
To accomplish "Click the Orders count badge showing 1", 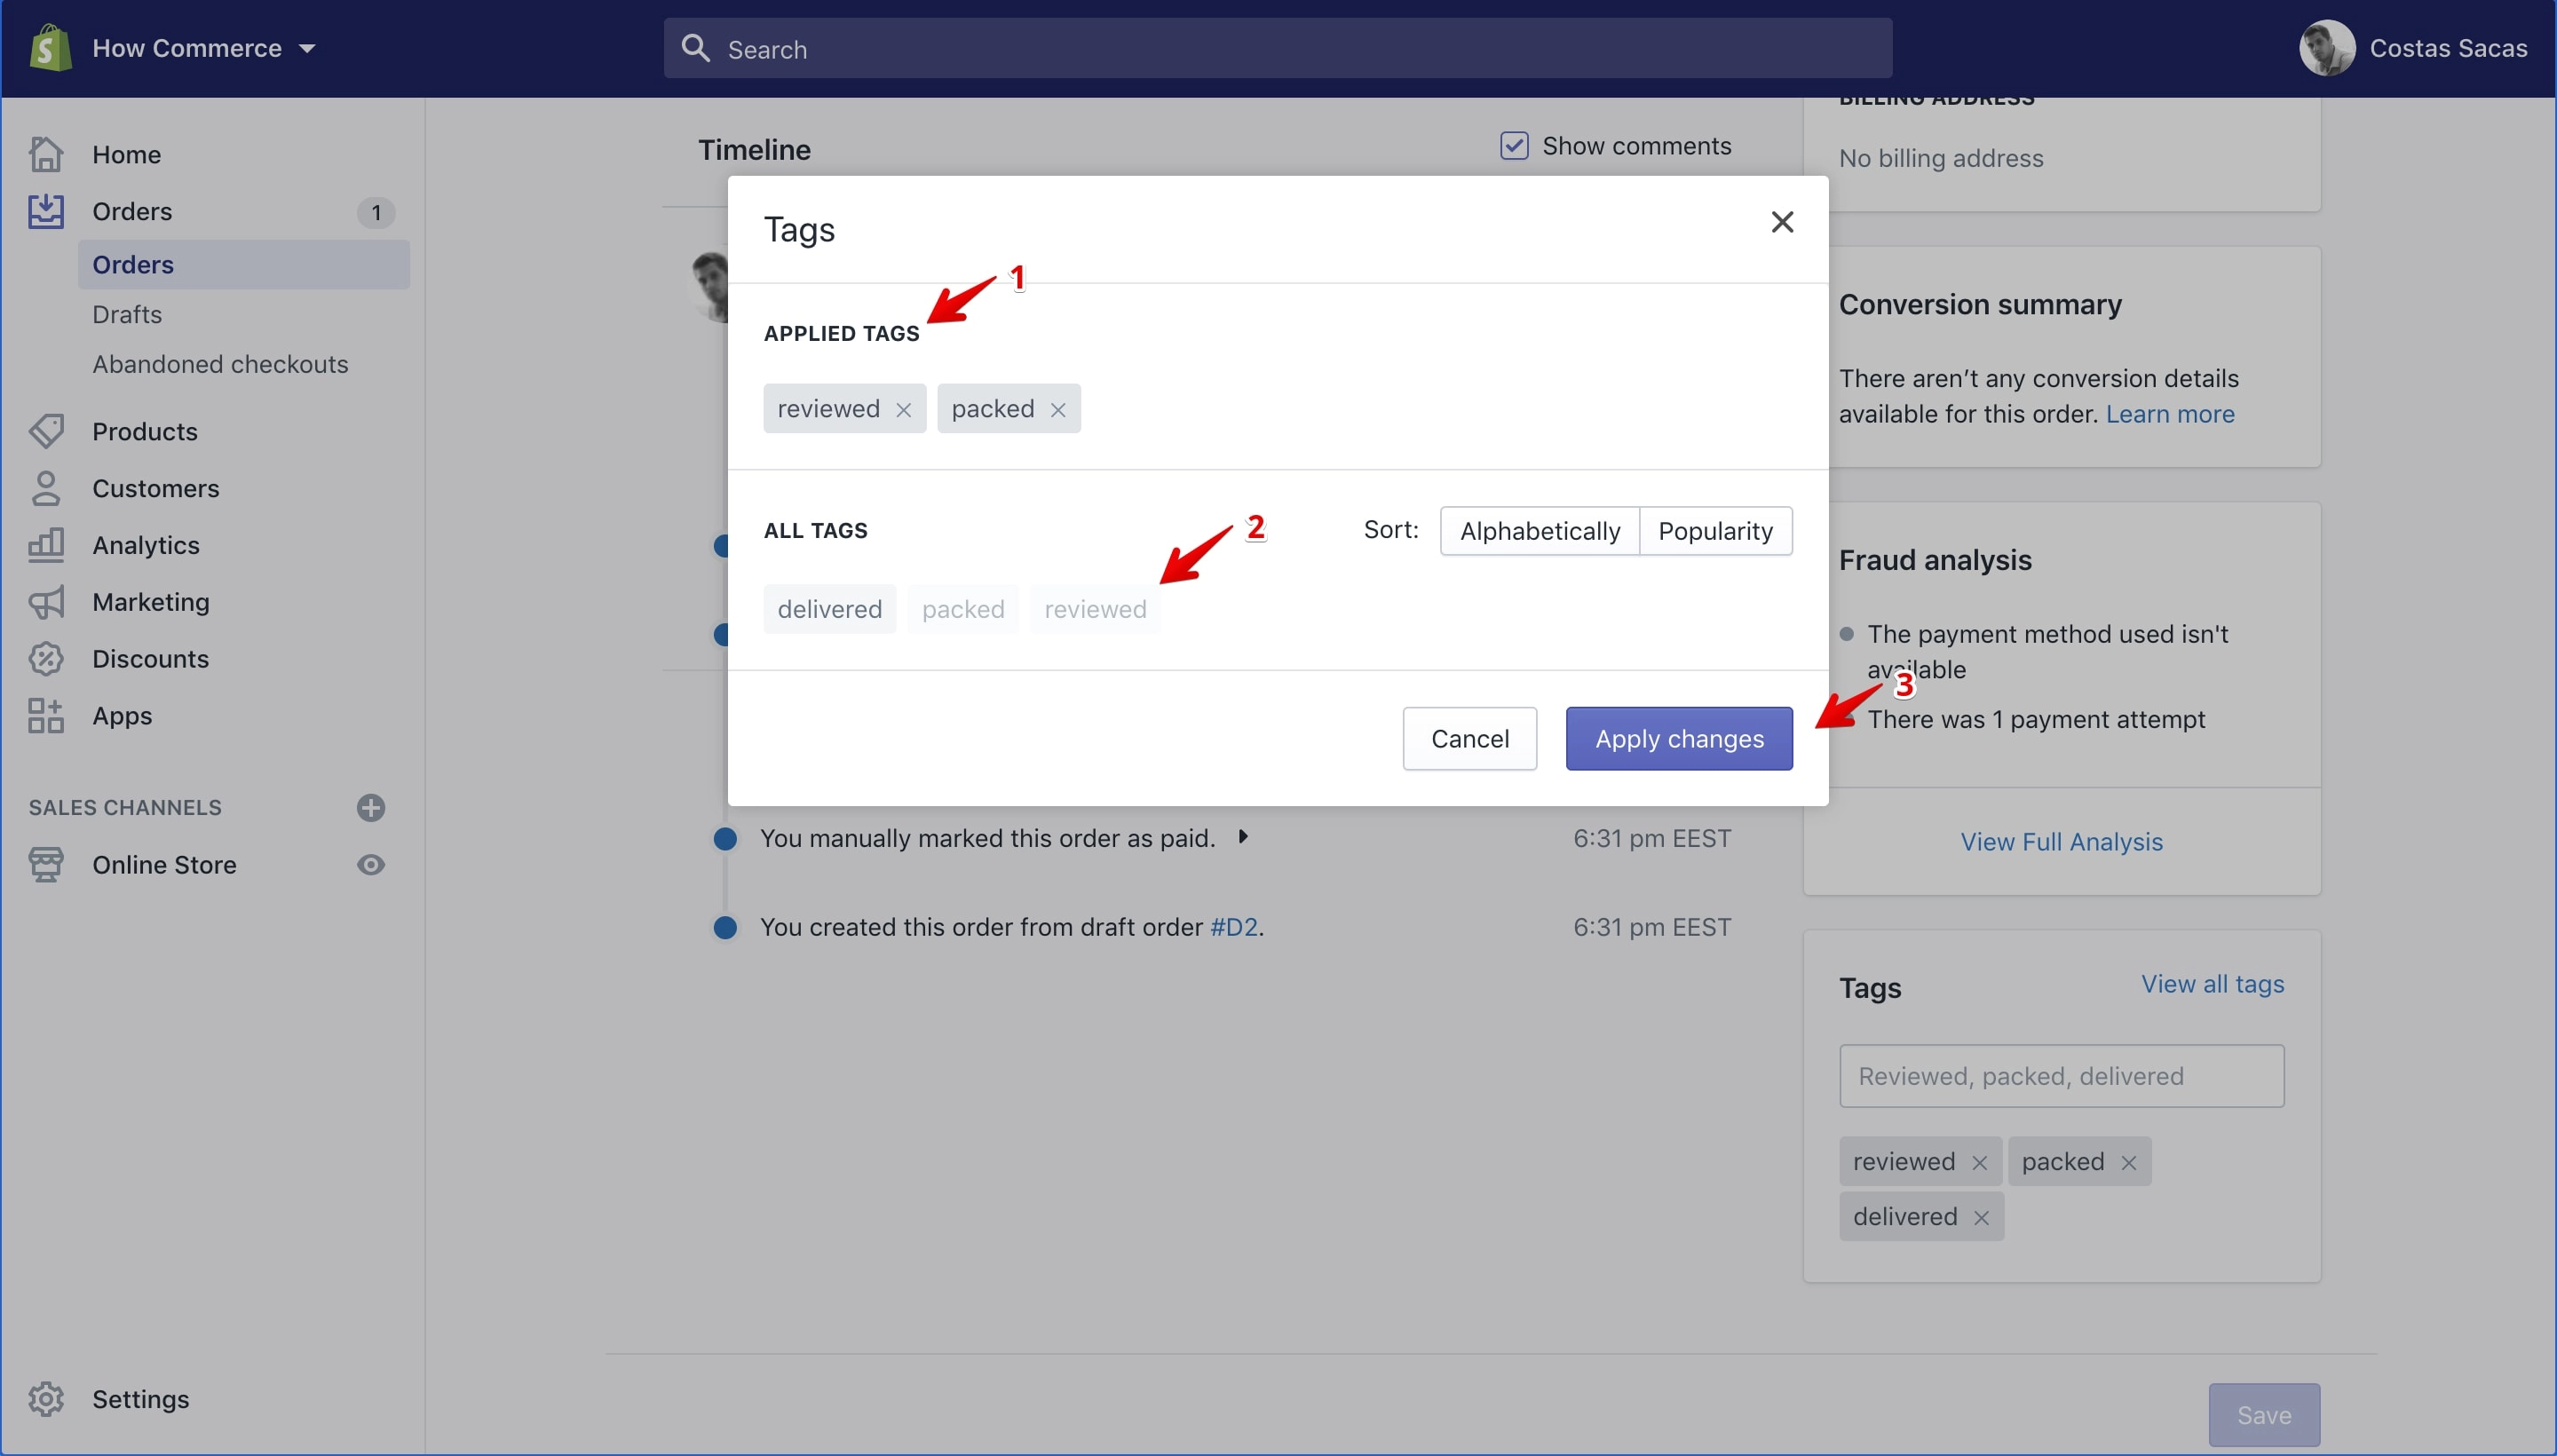I will click(x=376, y=212).
